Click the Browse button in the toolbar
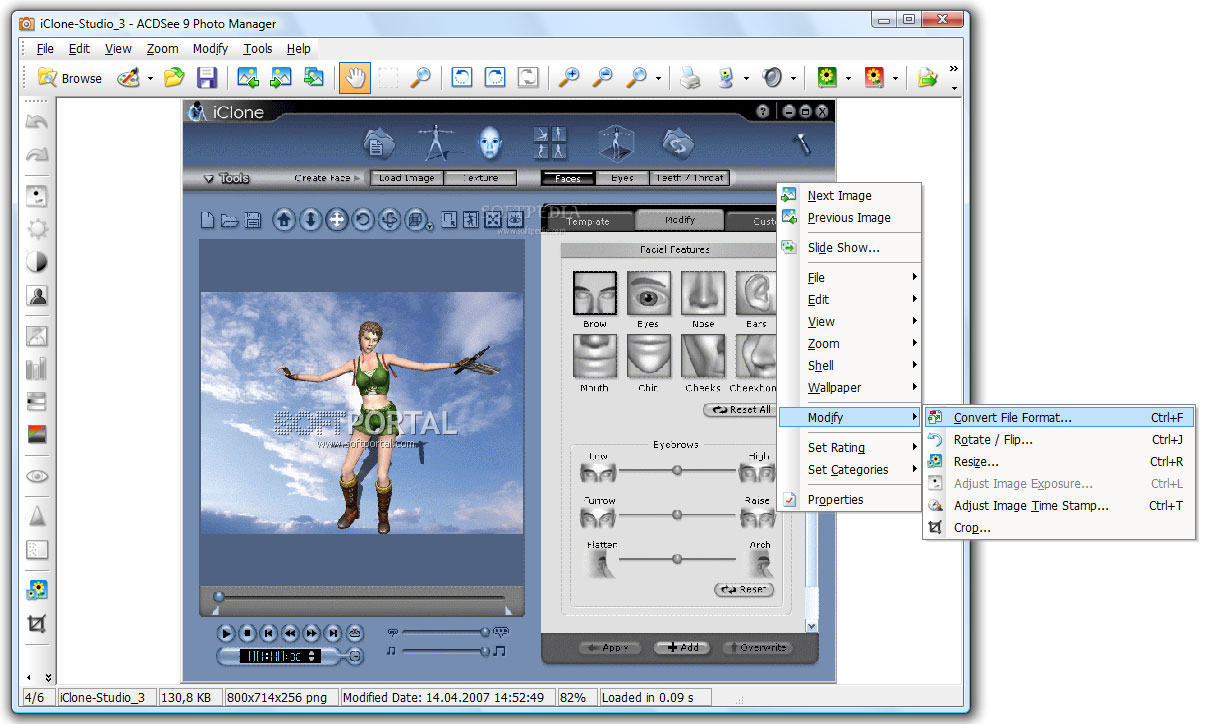The image size is (1205, 724). 70,78
